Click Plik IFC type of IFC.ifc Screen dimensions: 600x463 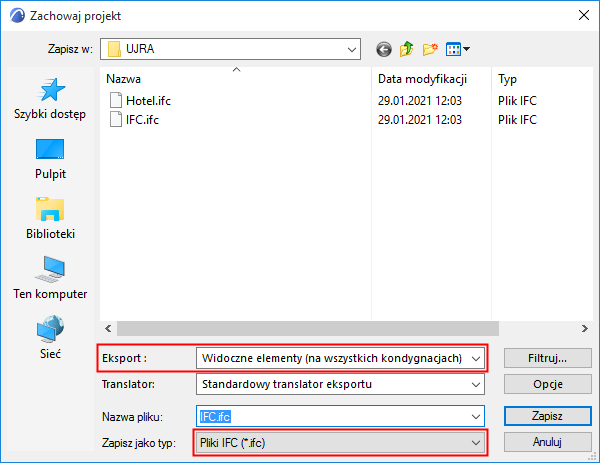click(517, 120)
